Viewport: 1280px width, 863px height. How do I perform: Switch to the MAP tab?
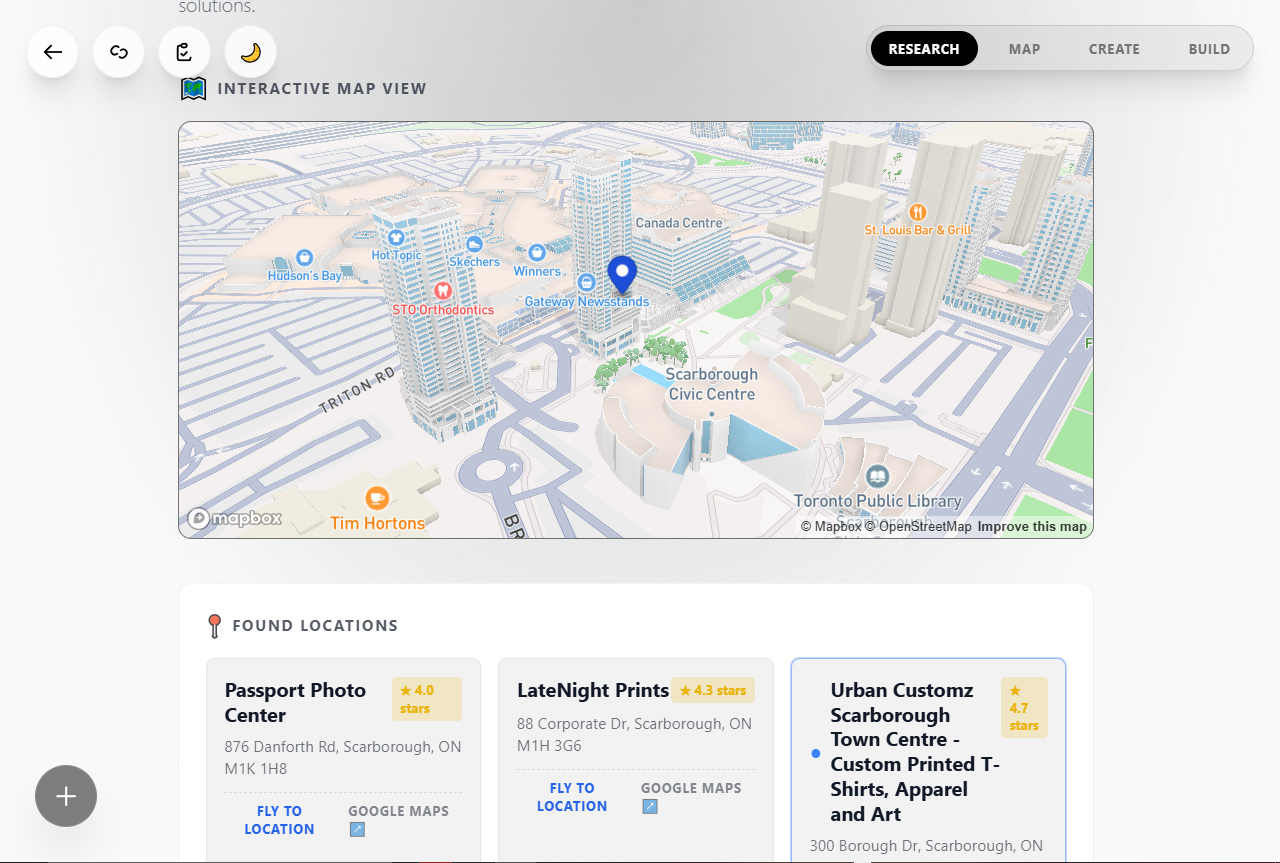coord(1024,49)
